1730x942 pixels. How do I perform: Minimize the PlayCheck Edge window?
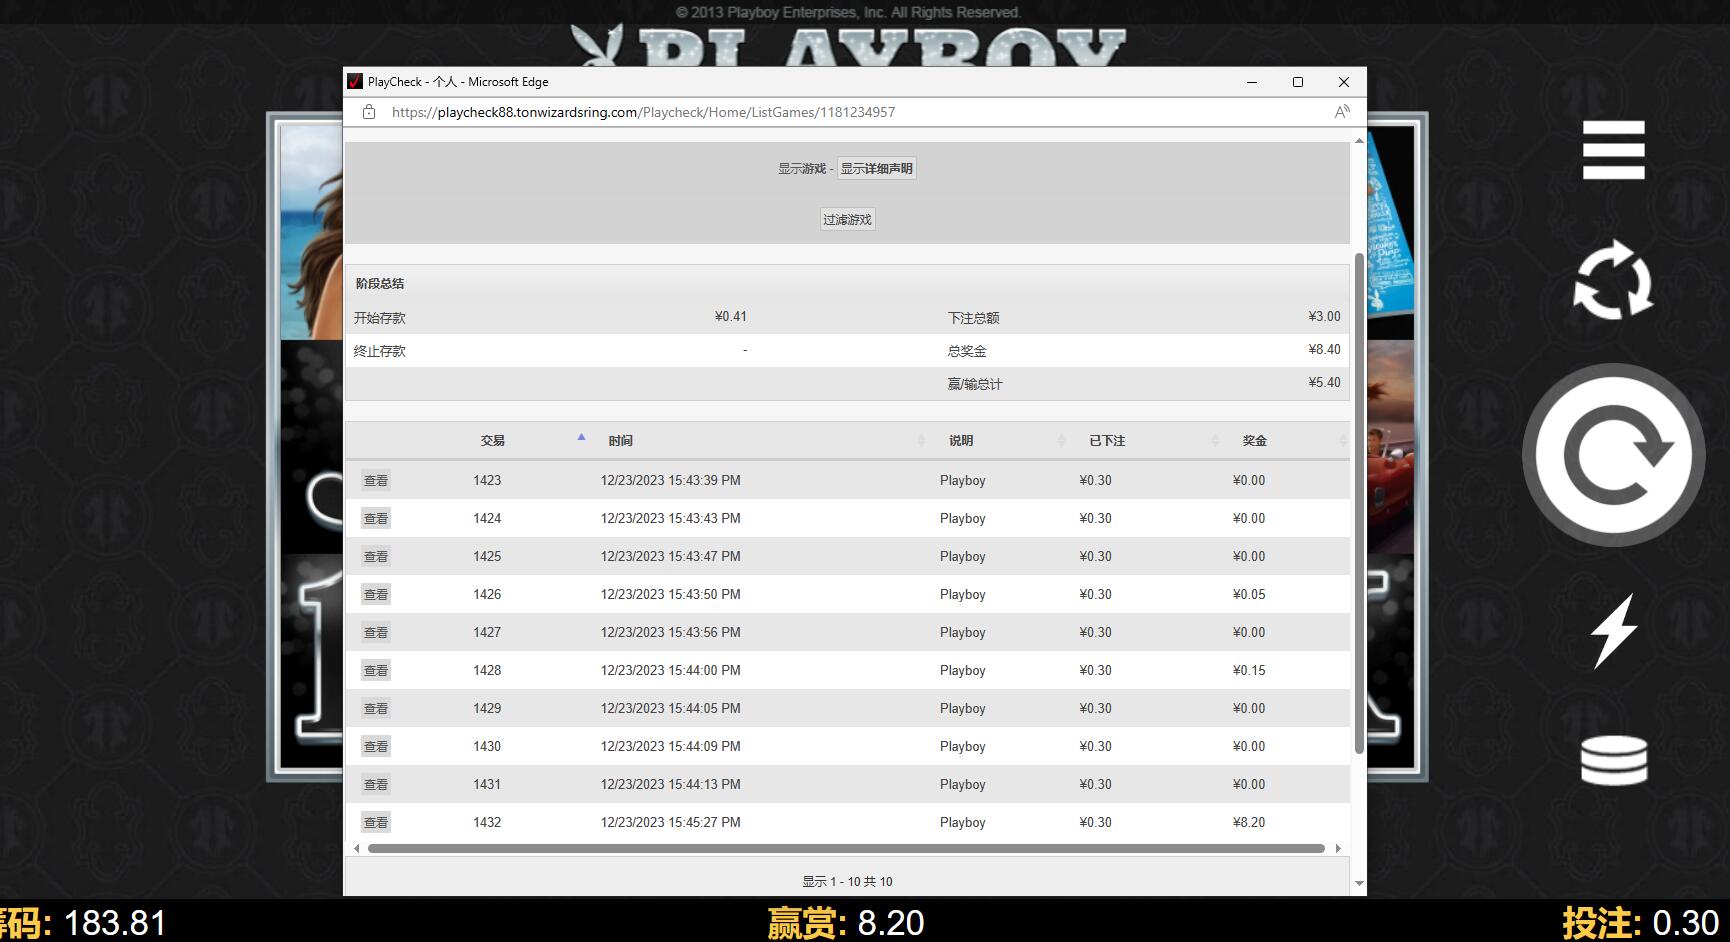tap(1252, 82)
